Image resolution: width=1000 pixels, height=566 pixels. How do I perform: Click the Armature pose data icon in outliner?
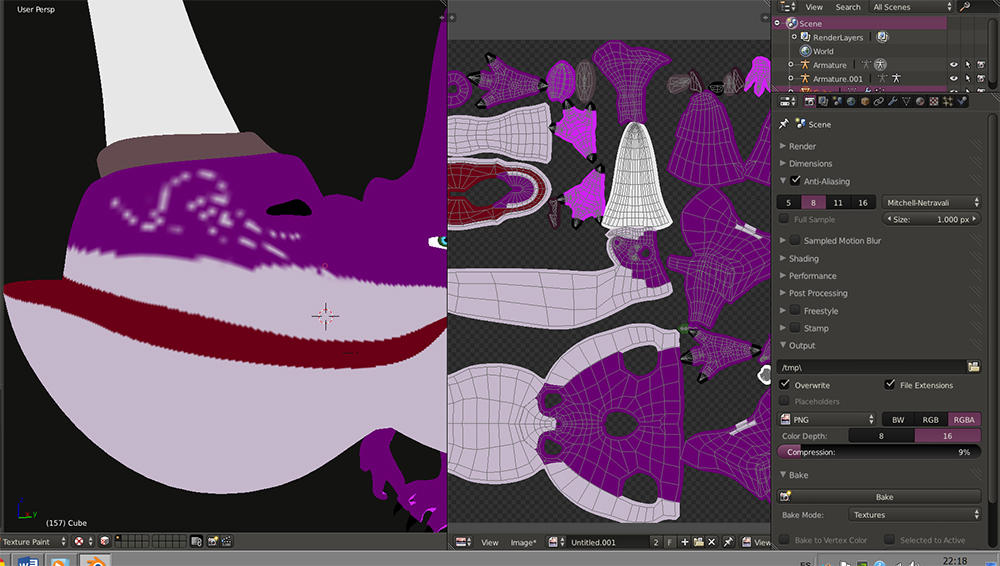[x=880, y=64]
